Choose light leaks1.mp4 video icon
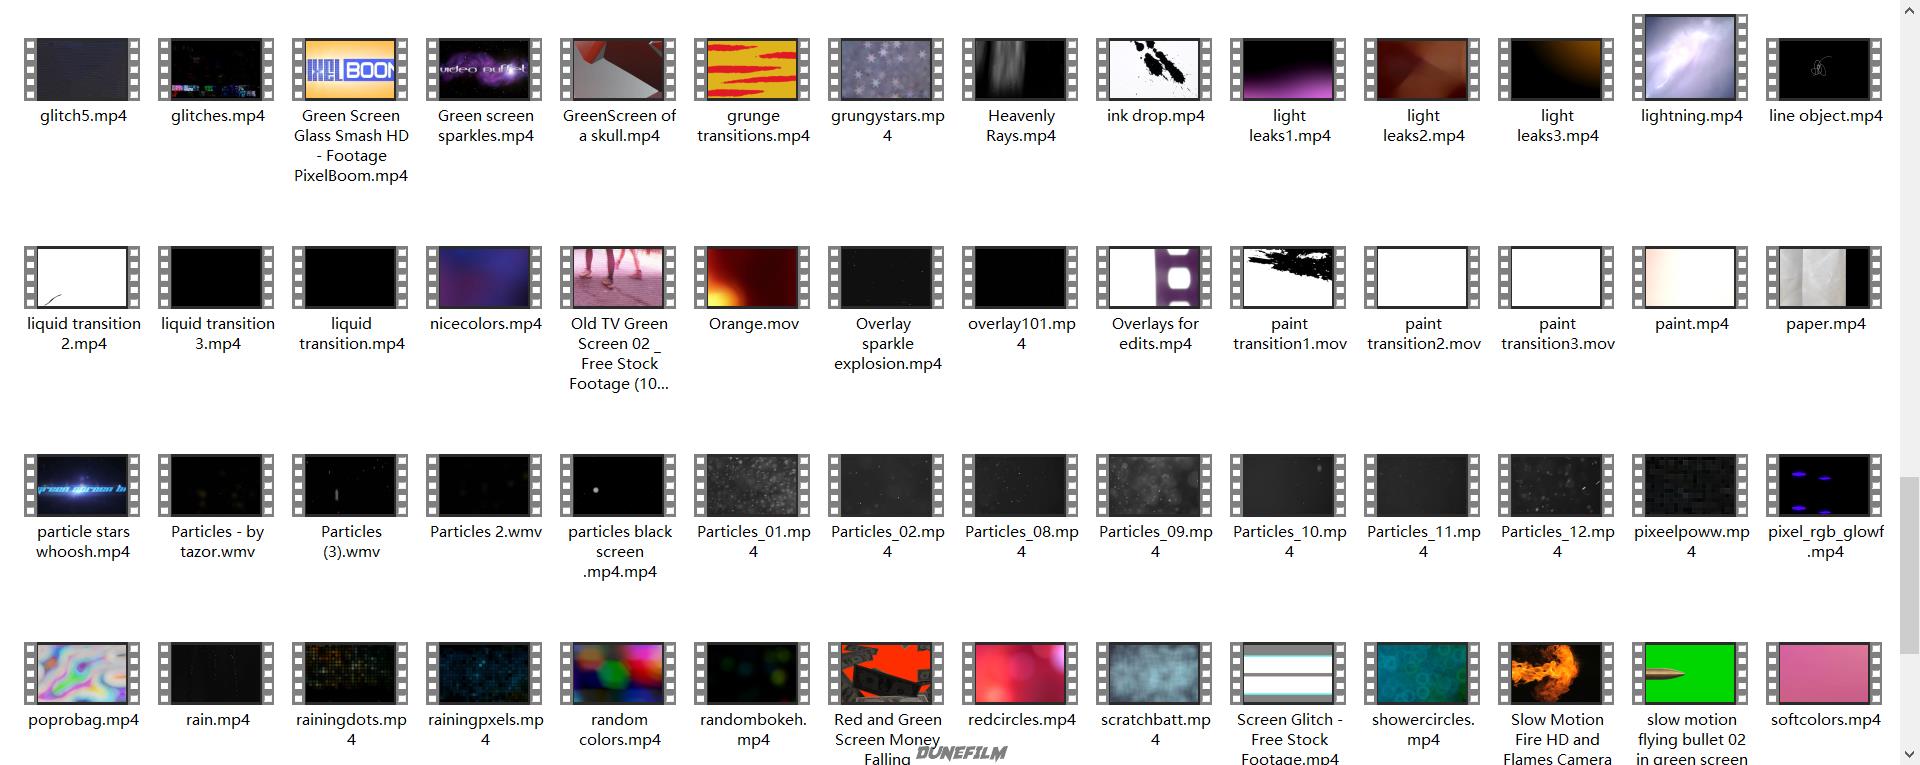This screenshot has width=1920, height=765. [x=1289, y=70]
